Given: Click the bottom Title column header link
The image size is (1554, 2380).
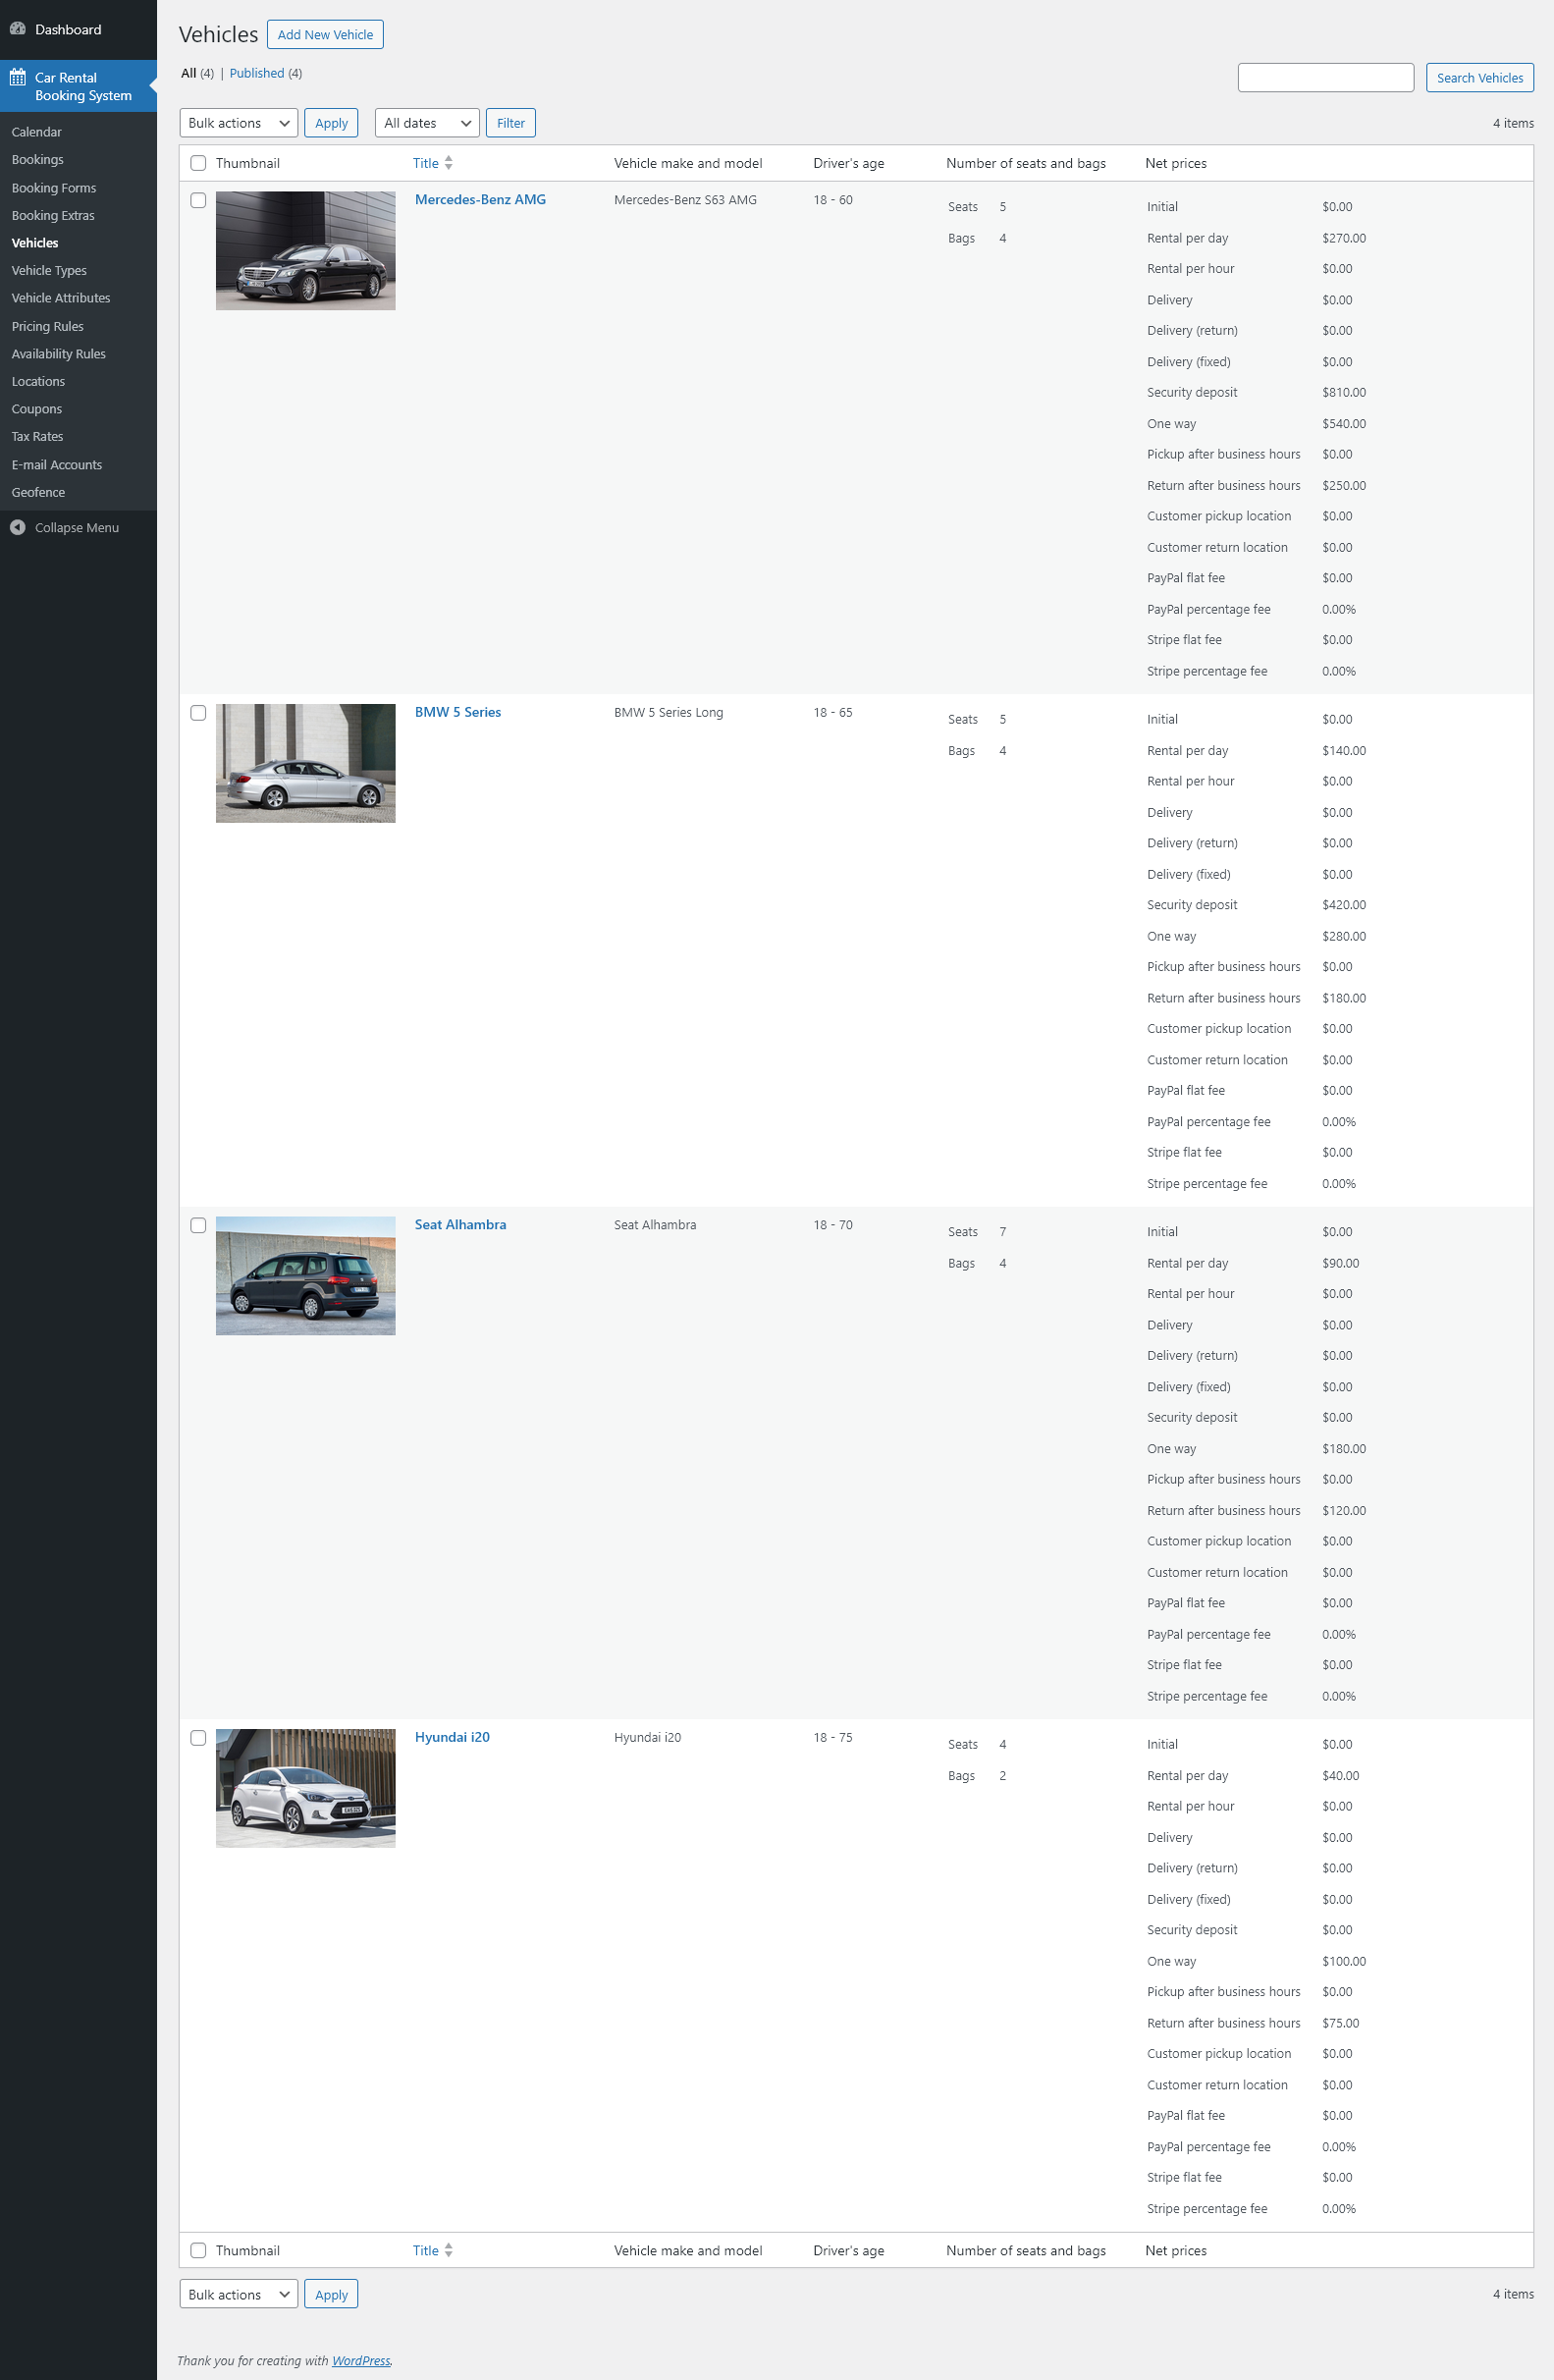Looking at the screenshot, I should coord(426,2250).
